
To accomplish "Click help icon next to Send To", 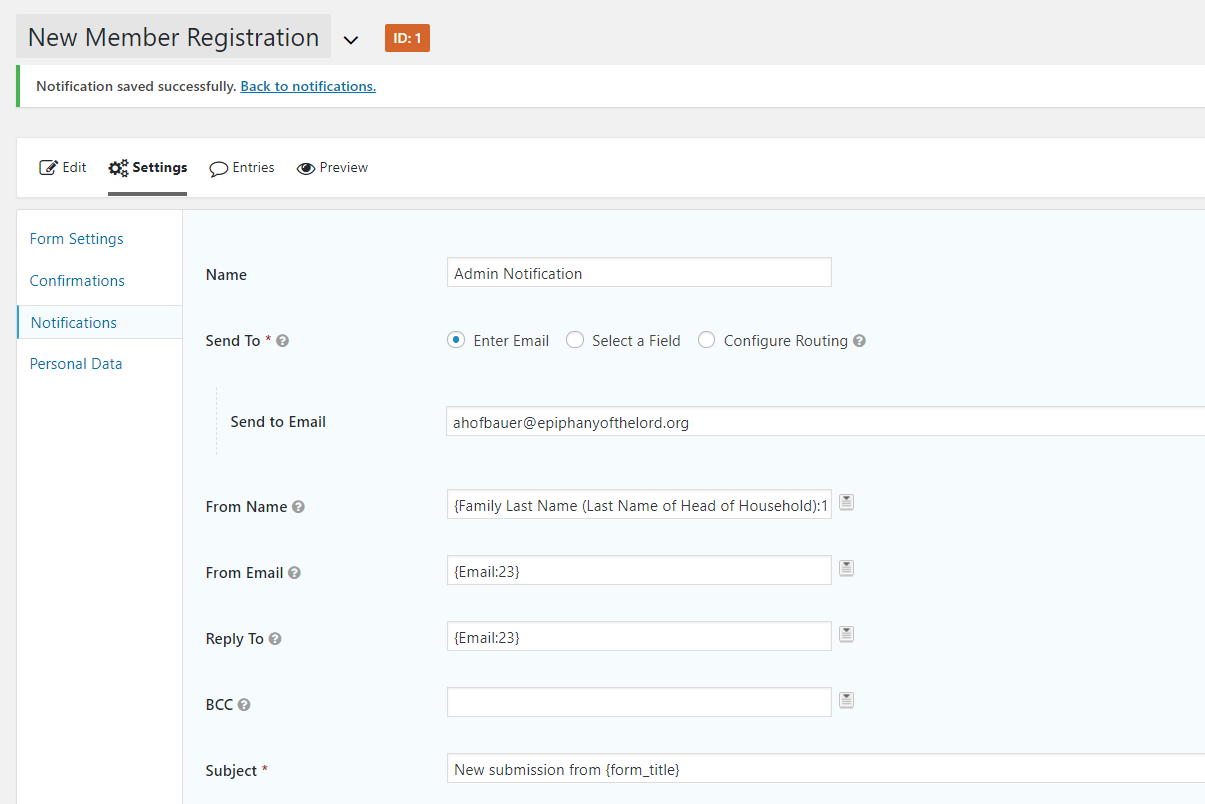I will click(283, 341).
